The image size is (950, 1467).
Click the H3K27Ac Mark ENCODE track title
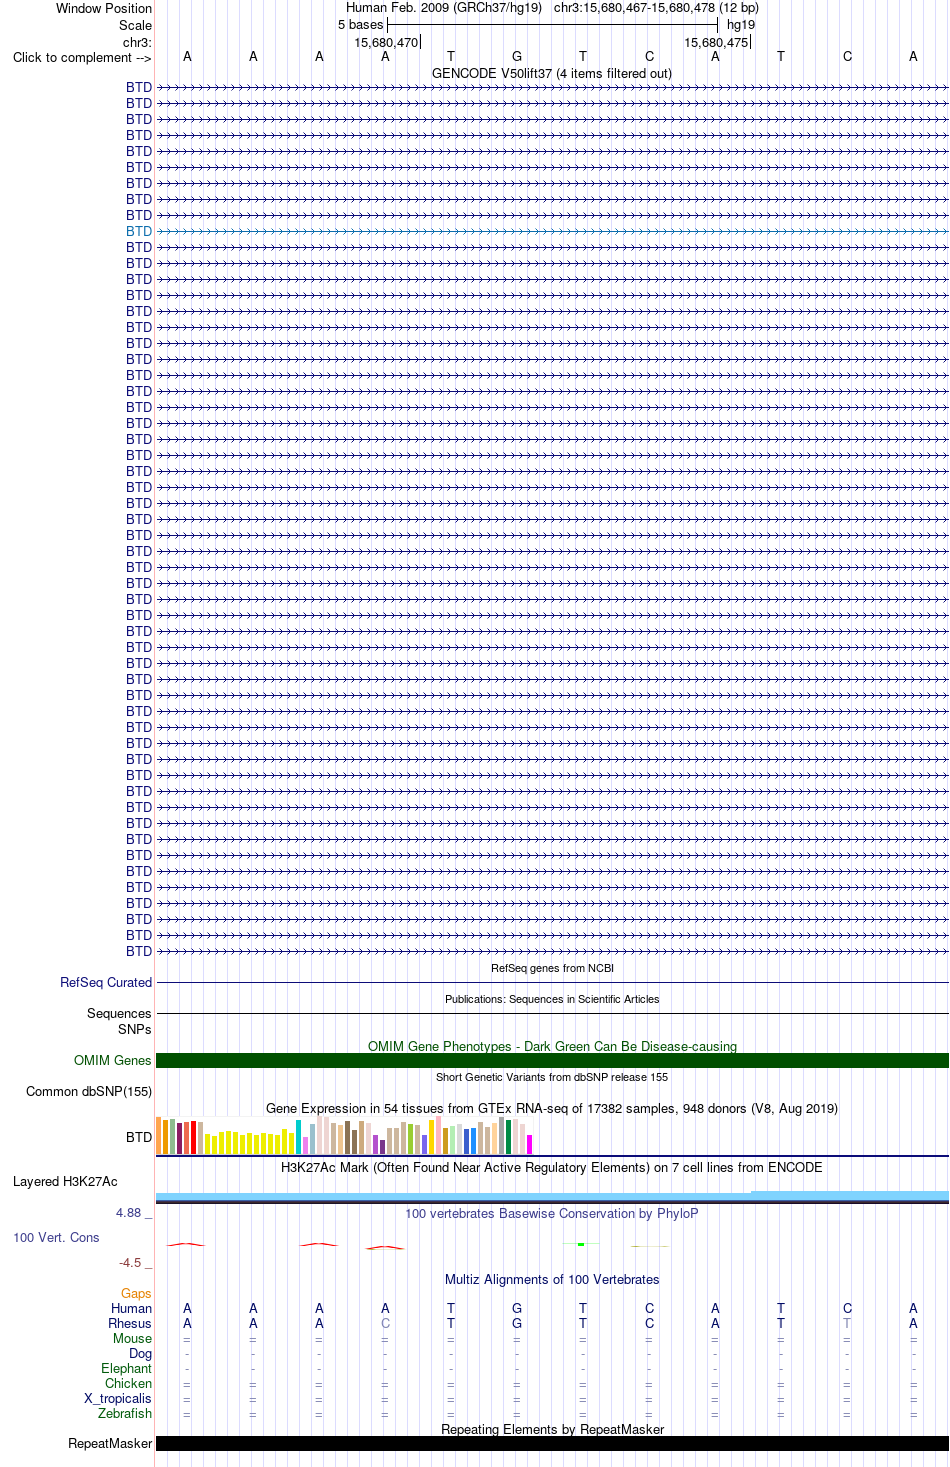552,1168
